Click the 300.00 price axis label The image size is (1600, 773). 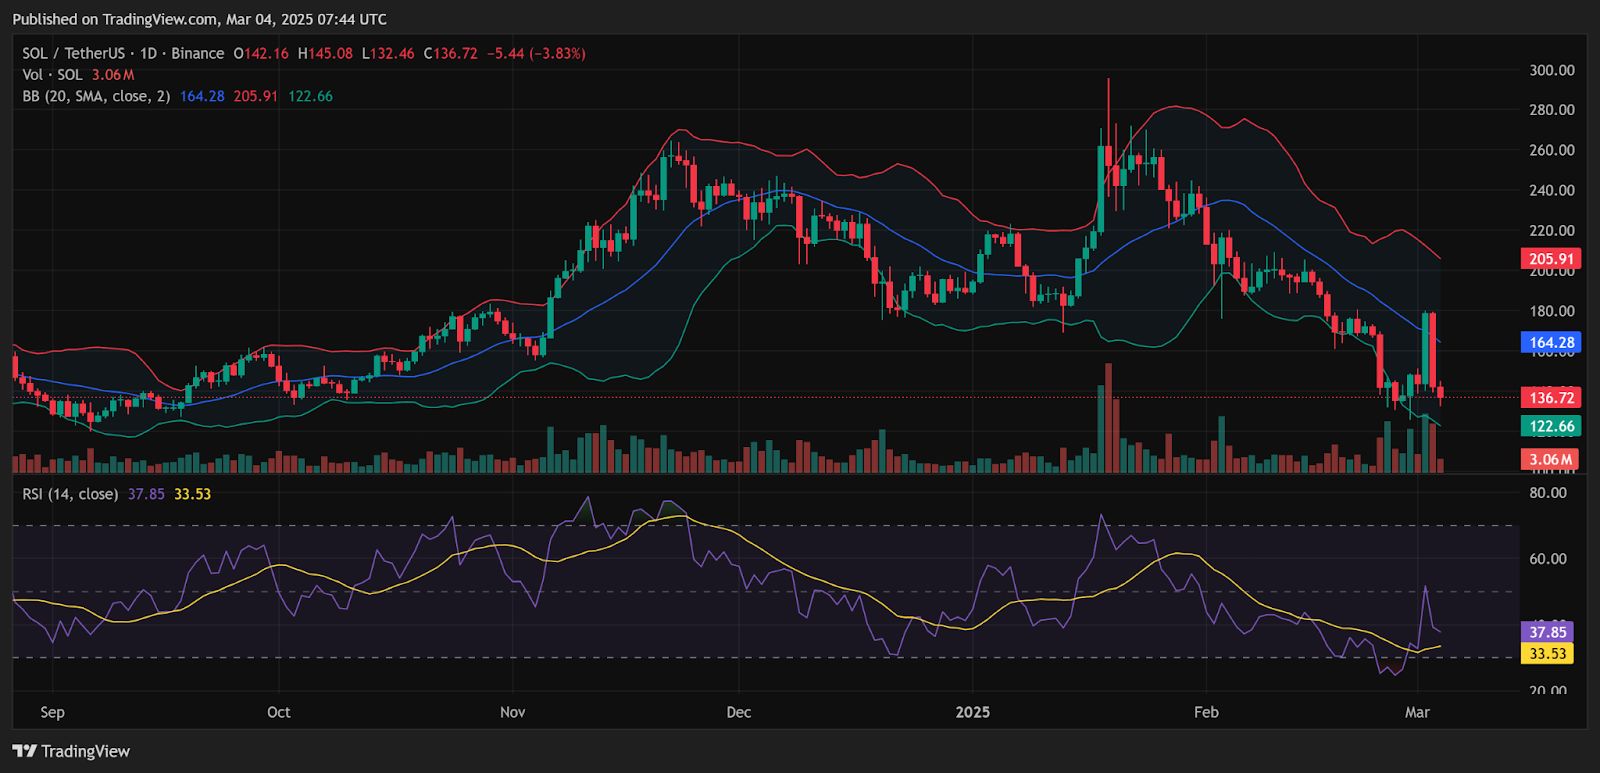tap(1552, 70)
